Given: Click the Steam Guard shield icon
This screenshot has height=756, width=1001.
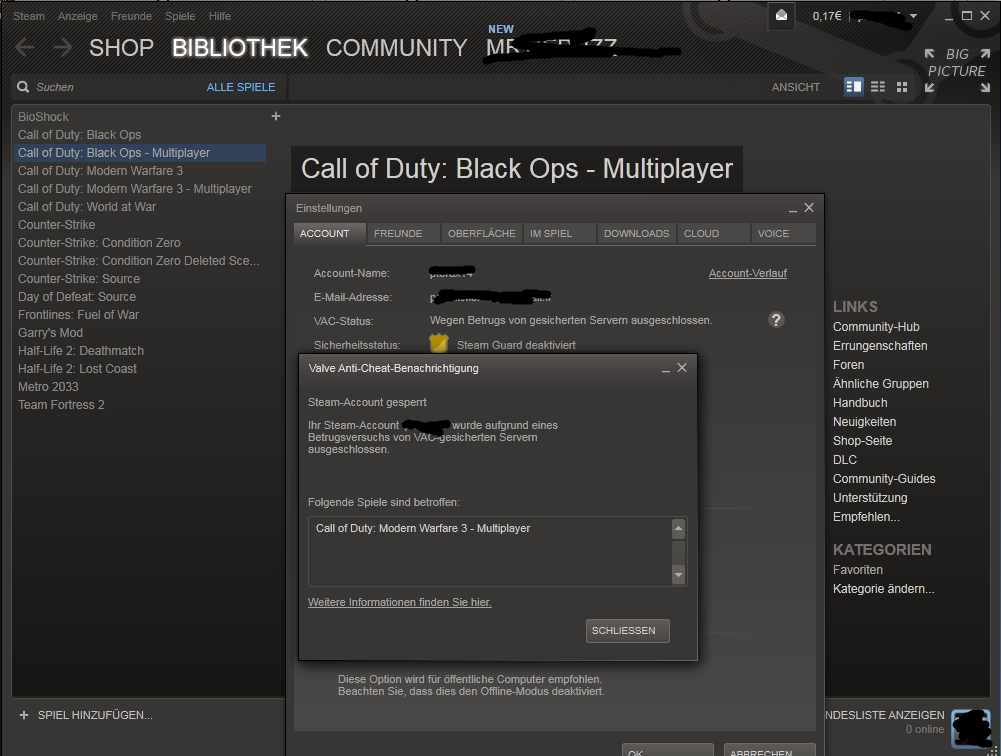Looking at the screenshot, I should [x=439, y=344].
